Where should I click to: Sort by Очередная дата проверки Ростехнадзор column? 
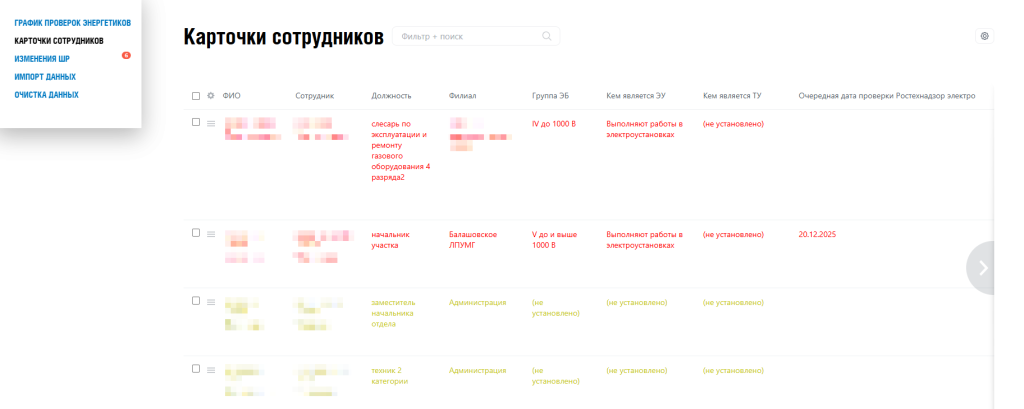tap(887, 96)
